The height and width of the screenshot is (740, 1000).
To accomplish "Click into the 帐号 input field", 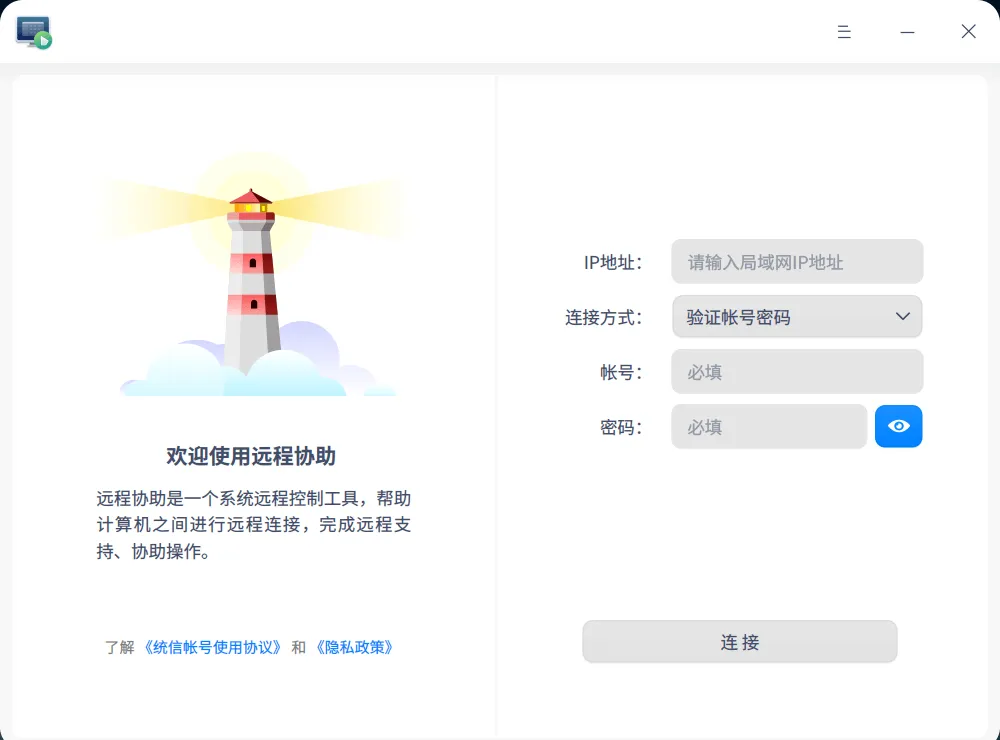I will click(797, 371).
